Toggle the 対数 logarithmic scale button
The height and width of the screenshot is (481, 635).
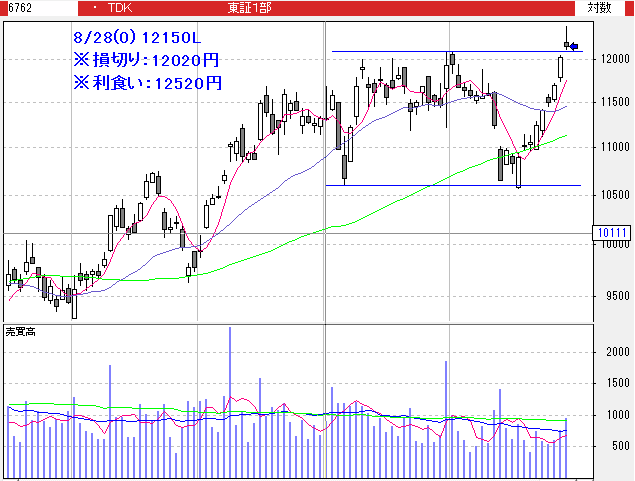pos(599,7)
